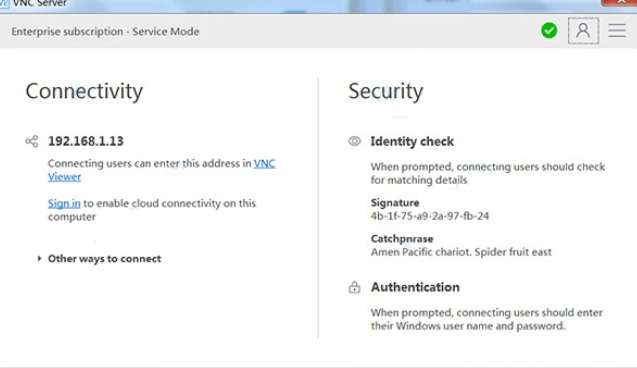
Task: Click the triangle arrow before Other ways to connect
Action: tap(39, 258)
